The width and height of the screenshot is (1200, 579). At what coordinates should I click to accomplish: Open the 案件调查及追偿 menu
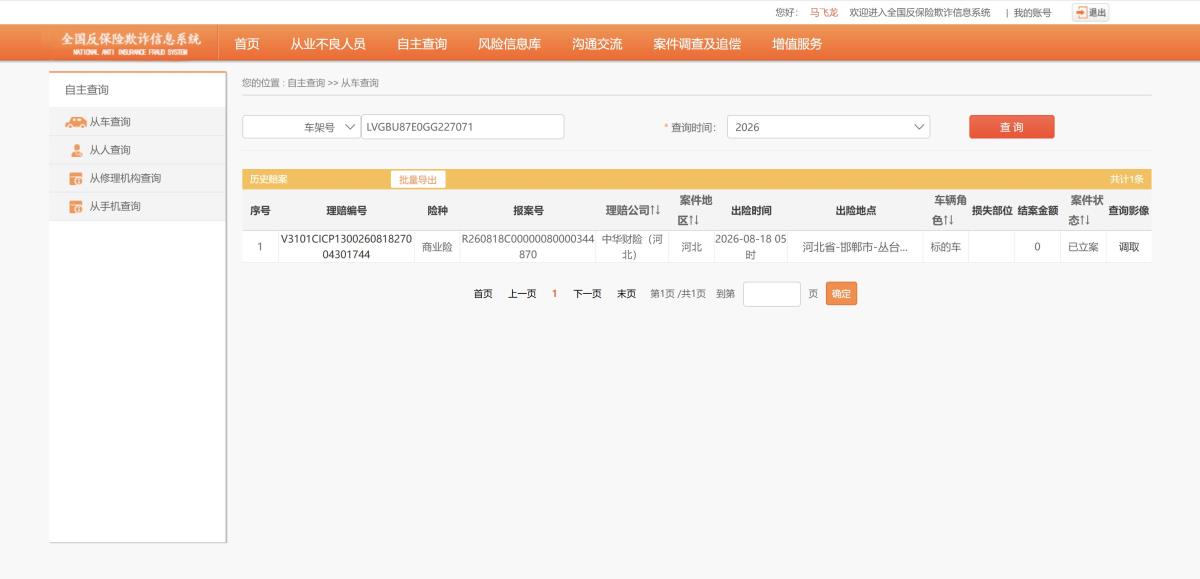click(x=697, y=44)
